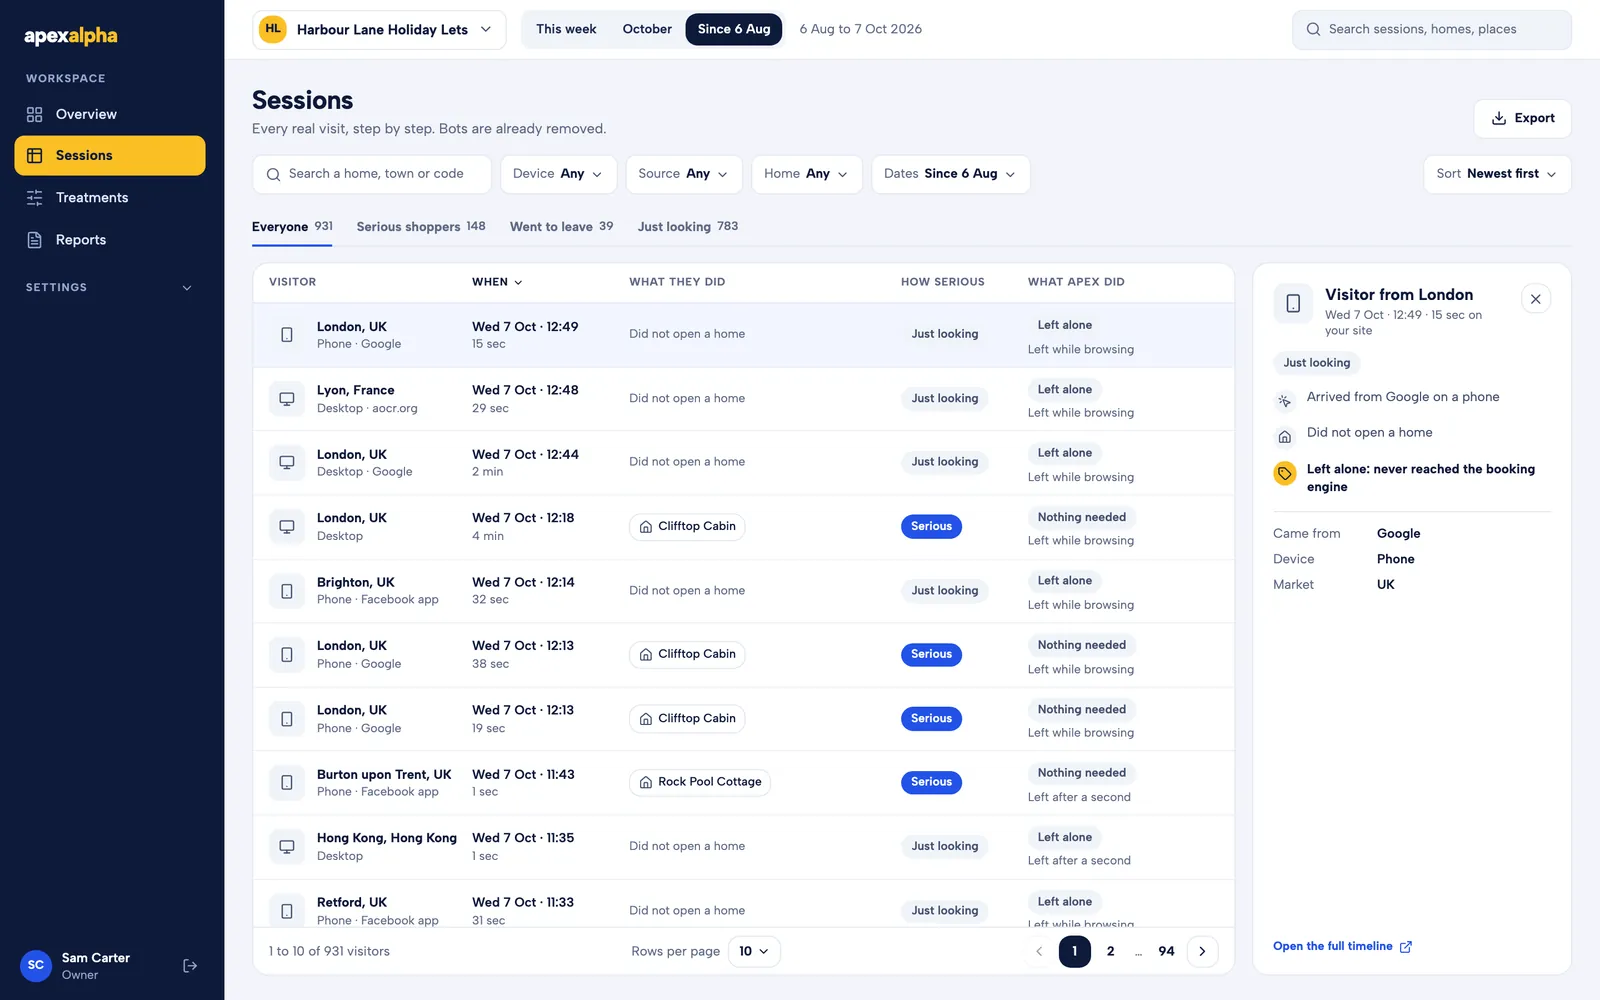Open Reports document icon in sidebar
The height and width of the screenshot is (1000, 1600).
pos(35,240)
